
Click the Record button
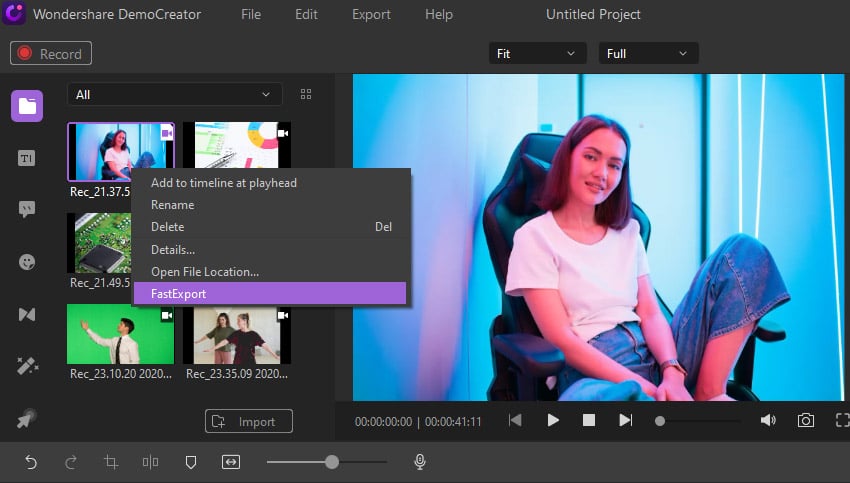(x=51, y=53)
